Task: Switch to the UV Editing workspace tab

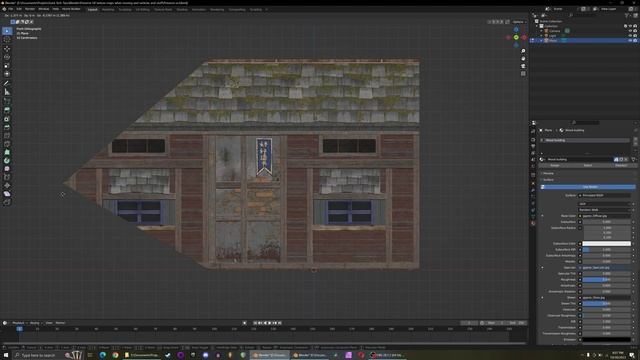Action: click(142, 9)
